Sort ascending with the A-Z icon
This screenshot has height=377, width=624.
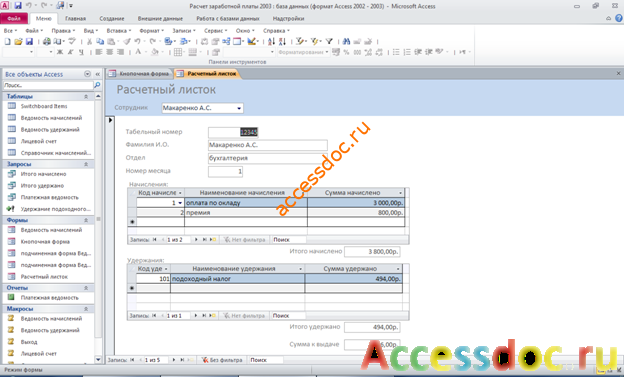271,41
